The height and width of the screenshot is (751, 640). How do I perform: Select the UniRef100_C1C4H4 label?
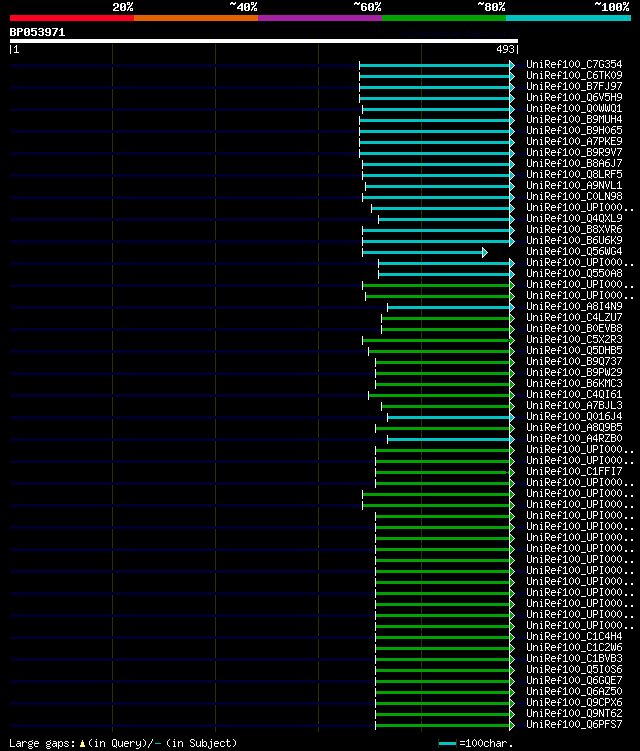pos(574,637)
